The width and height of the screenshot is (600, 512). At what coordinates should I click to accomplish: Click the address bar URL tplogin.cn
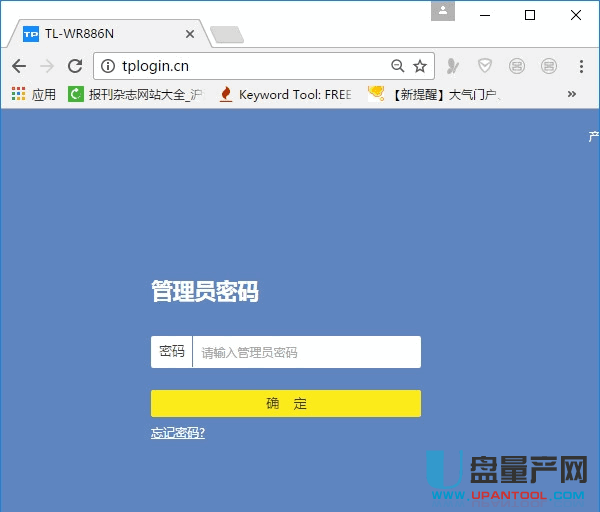tap(155, 66)
